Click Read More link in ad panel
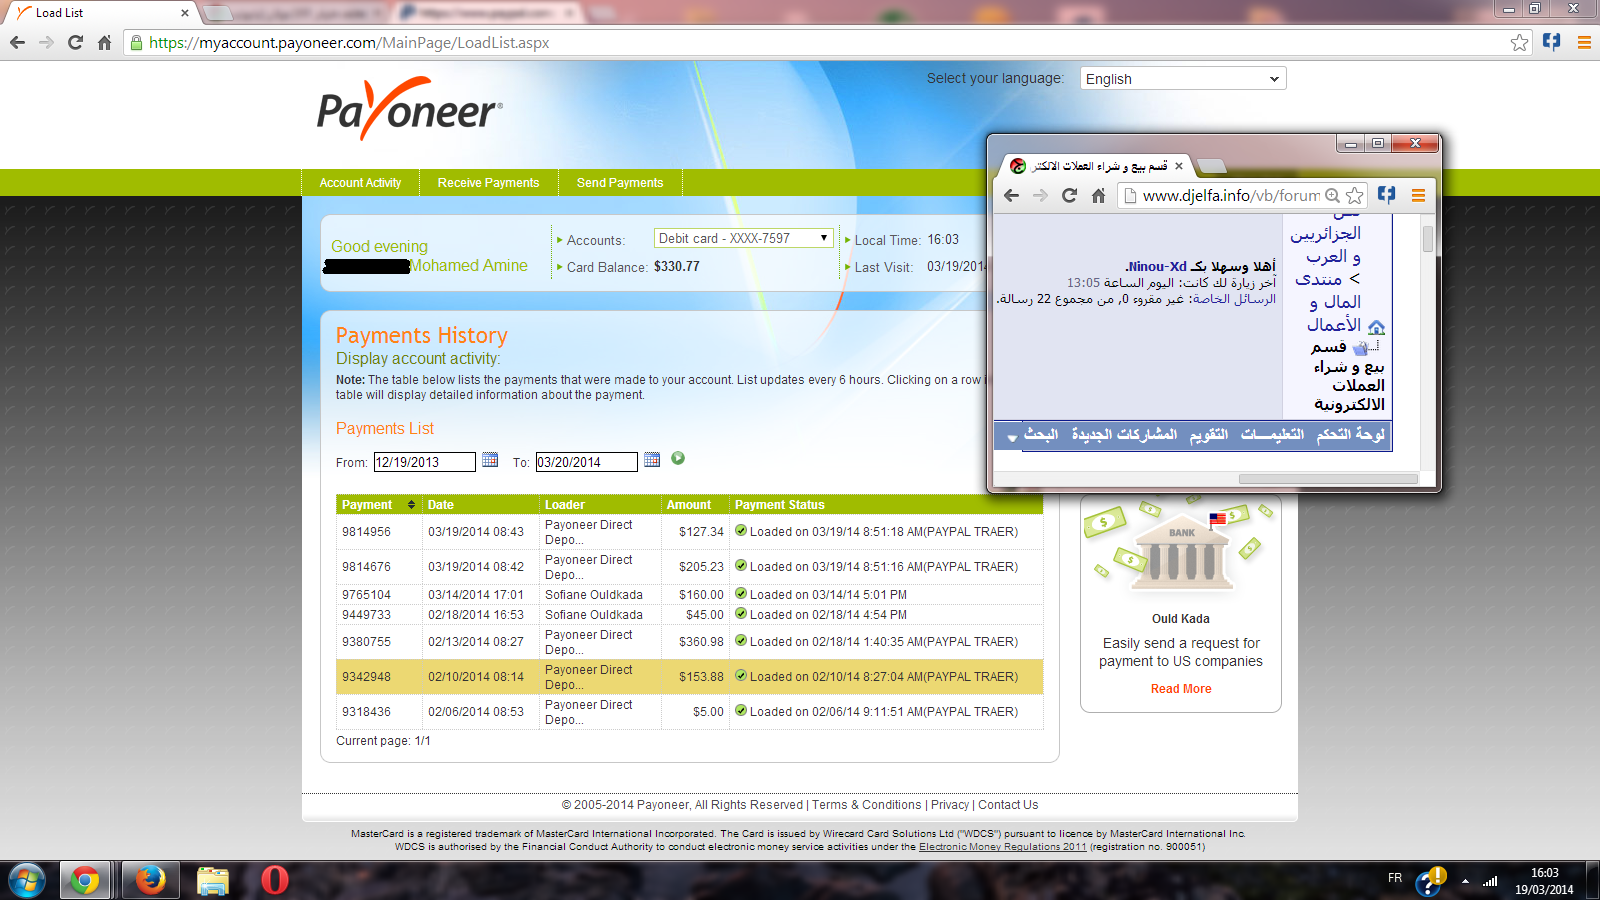1600x900 pixels. [1181, 689]
